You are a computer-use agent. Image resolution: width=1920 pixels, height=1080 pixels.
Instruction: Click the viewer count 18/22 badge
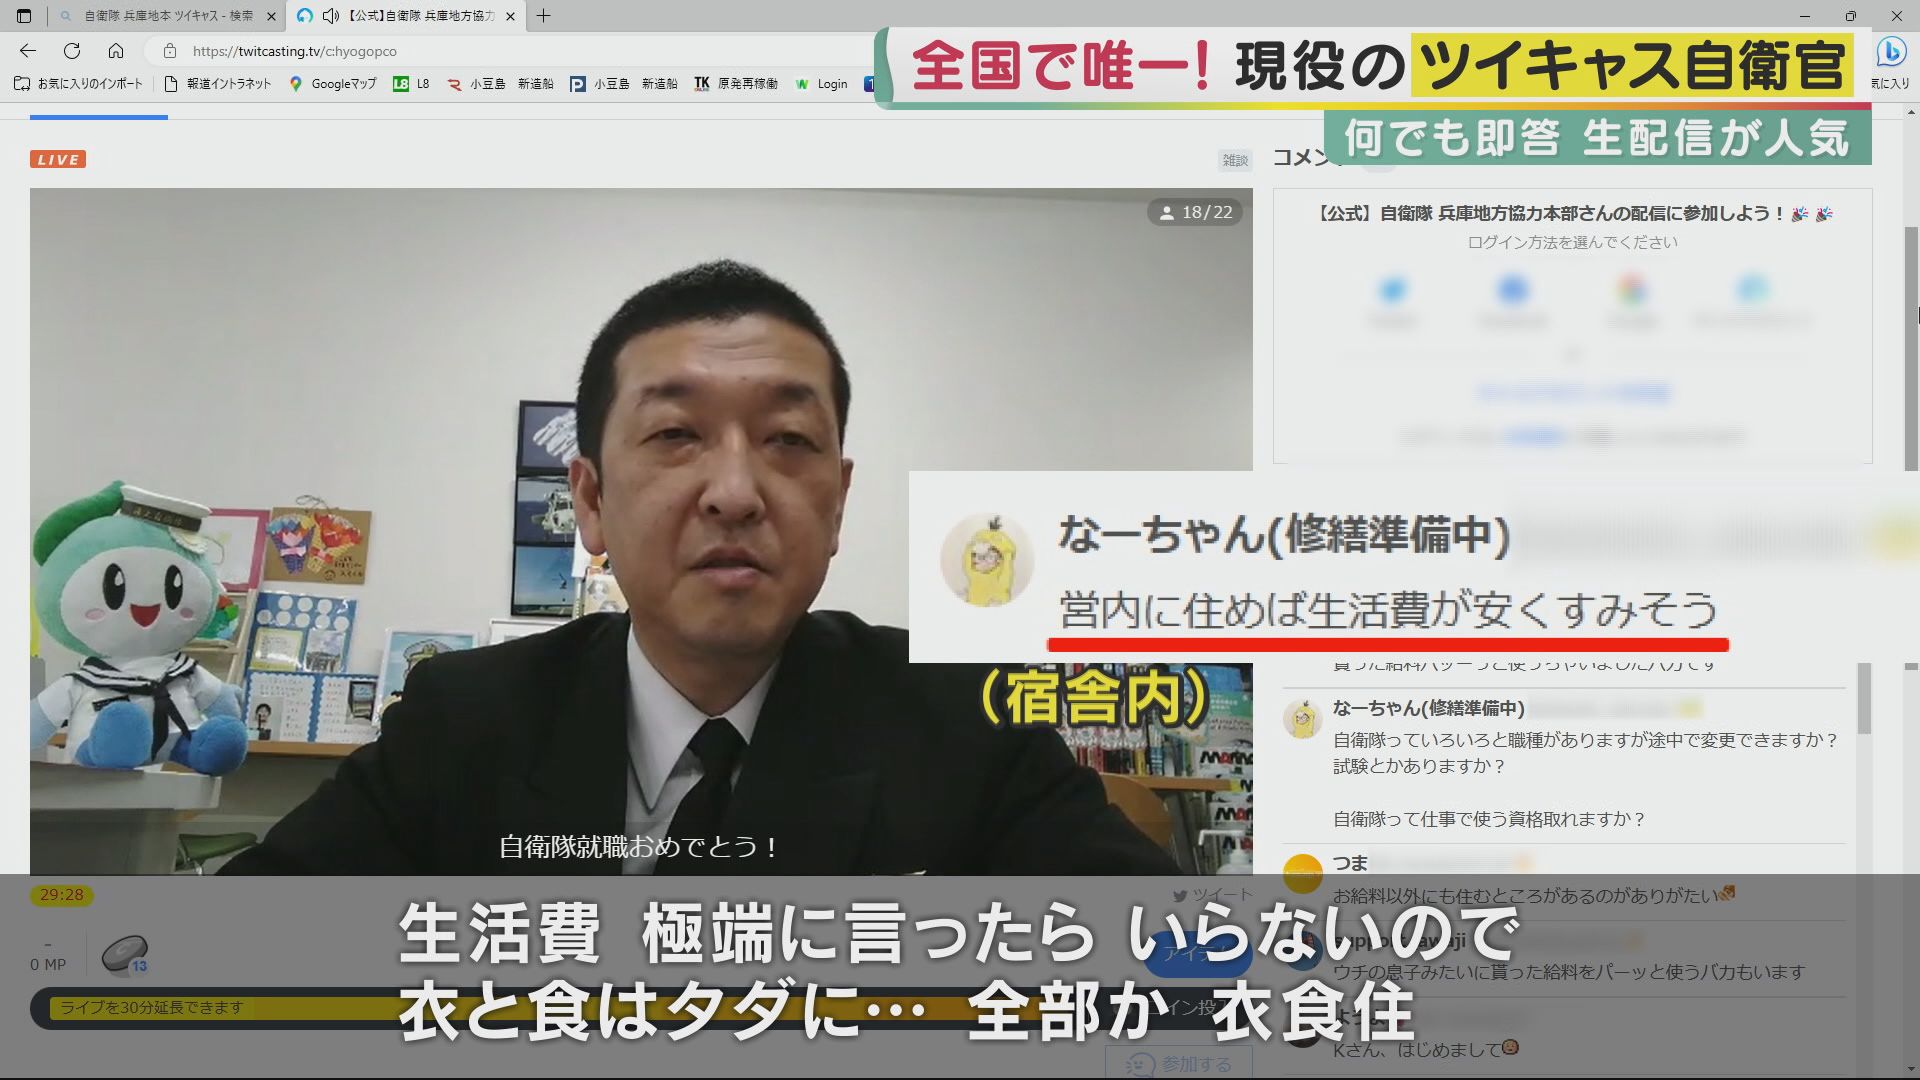click(1196, 212)
